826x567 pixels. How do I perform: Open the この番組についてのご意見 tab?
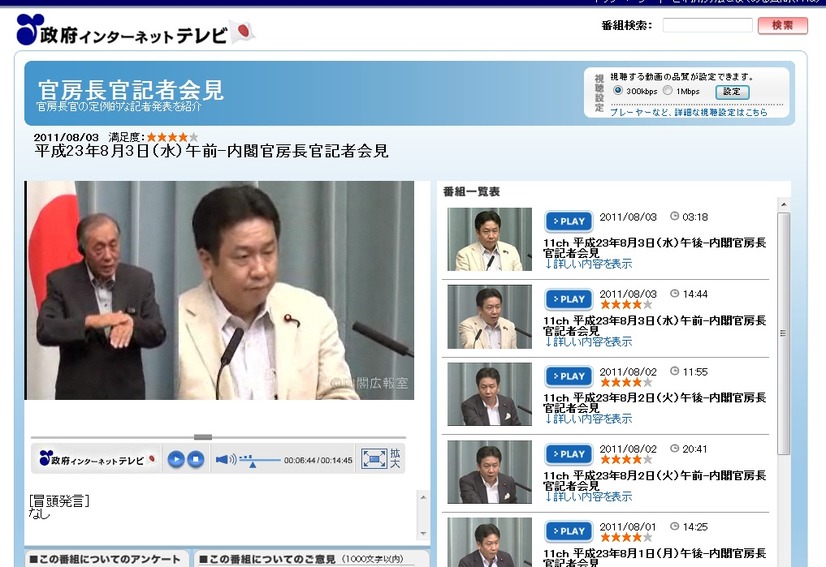click(311, 559)
